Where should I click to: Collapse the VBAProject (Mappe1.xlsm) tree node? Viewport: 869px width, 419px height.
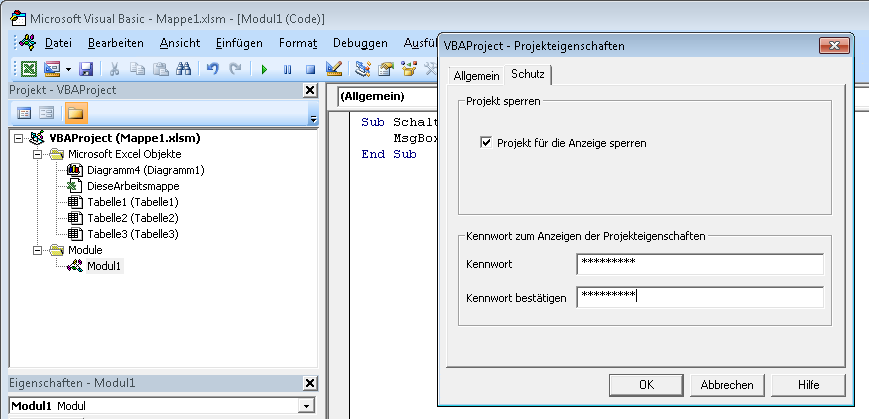click(x=21, y=138)
